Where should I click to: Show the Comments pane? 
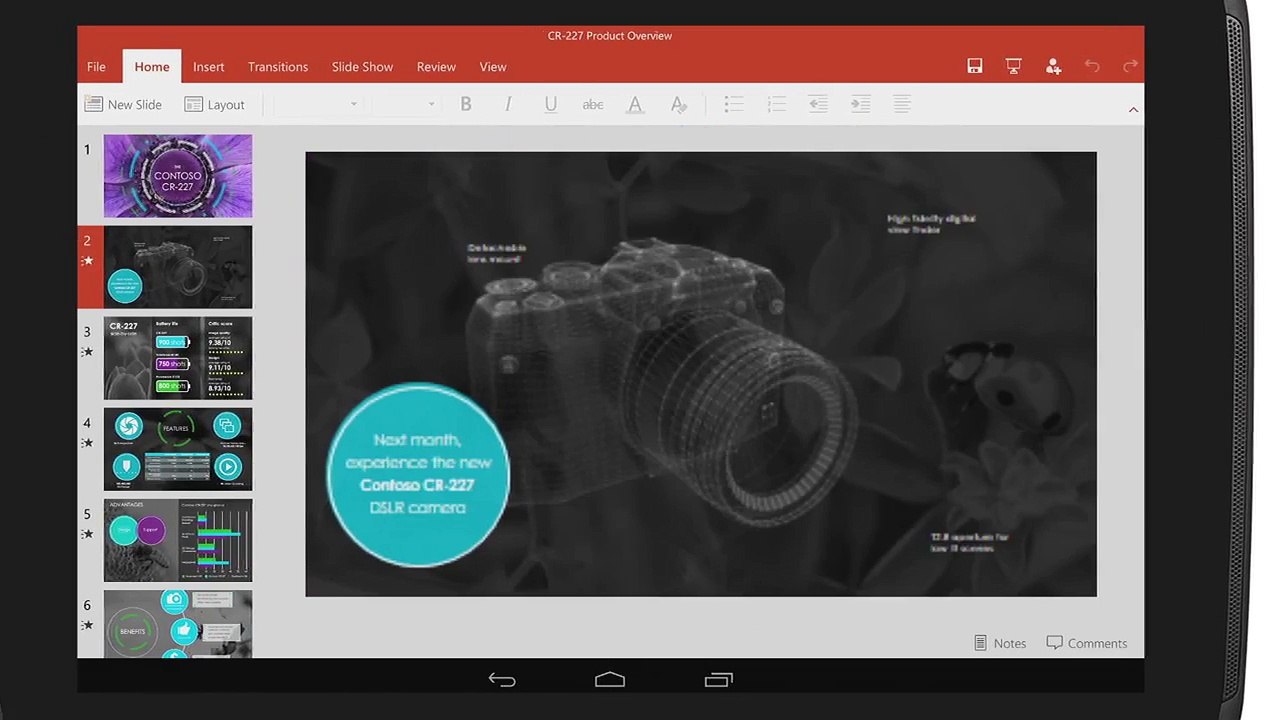tap(1086, 643)
